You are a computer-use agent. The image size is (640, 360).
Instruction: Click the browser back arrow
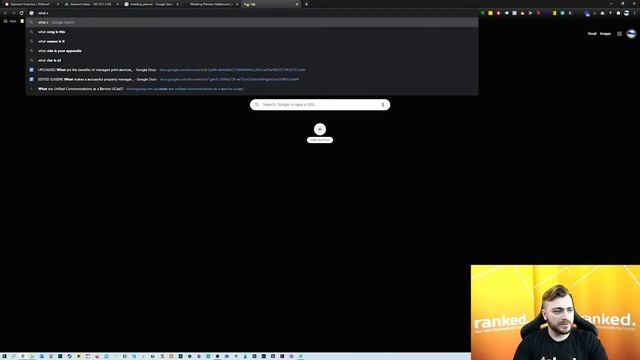[5, 13]
